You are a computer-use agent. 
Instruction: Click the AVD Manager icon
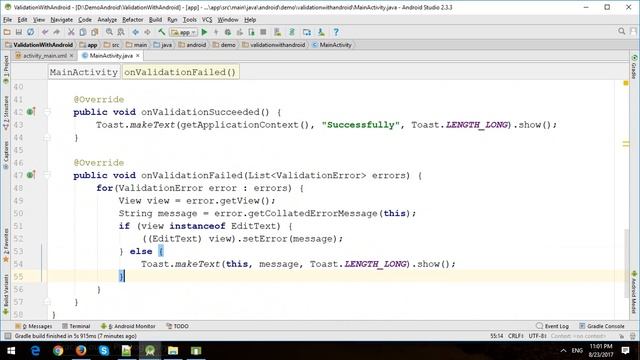click(278, 32)
